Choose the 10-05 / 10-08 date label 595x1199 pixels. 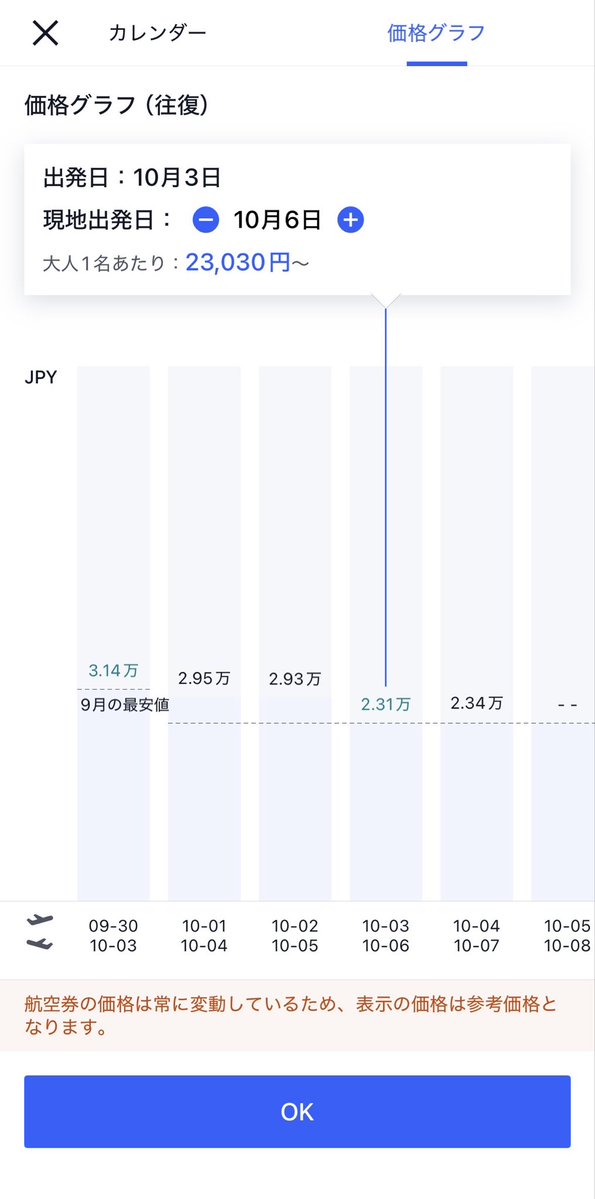click(567, 936)
